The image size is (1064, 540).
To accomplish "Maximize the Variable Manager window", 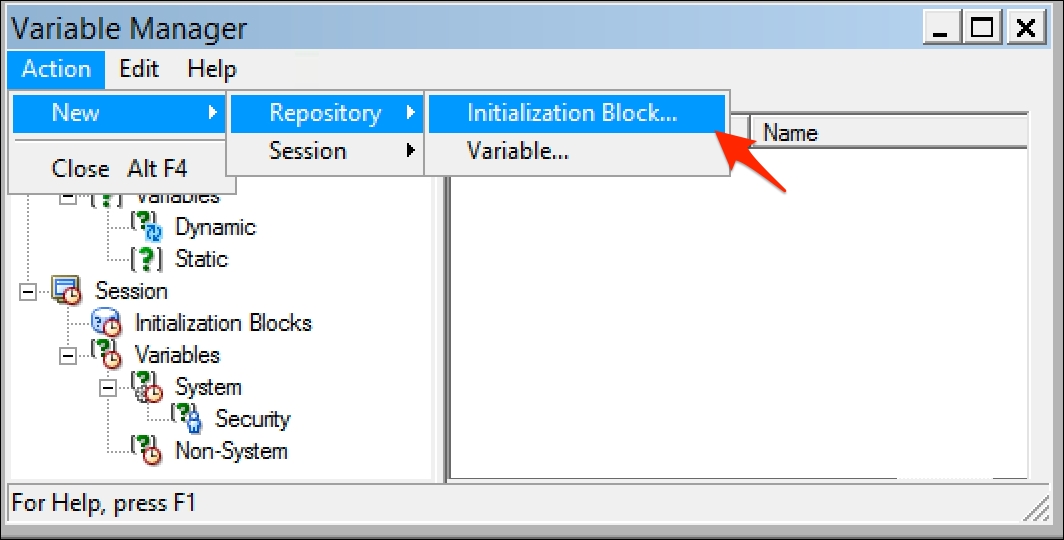I will pos(983,28).
